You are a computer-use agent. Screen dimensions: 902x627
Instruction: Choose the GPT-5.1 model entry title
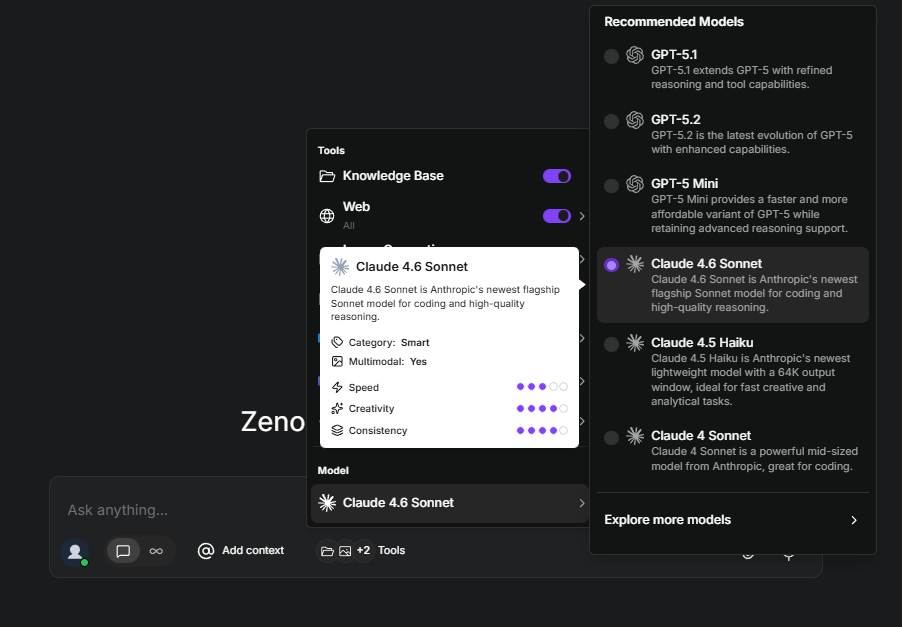[674, 55]
